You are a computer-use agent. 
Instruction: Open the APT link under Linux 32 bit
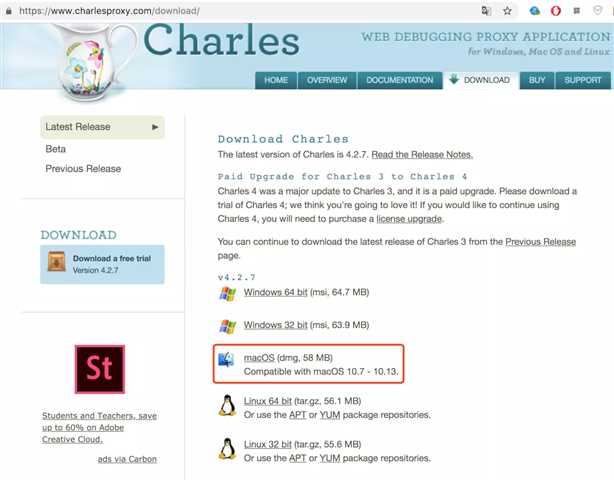click(x=297, y=458)
